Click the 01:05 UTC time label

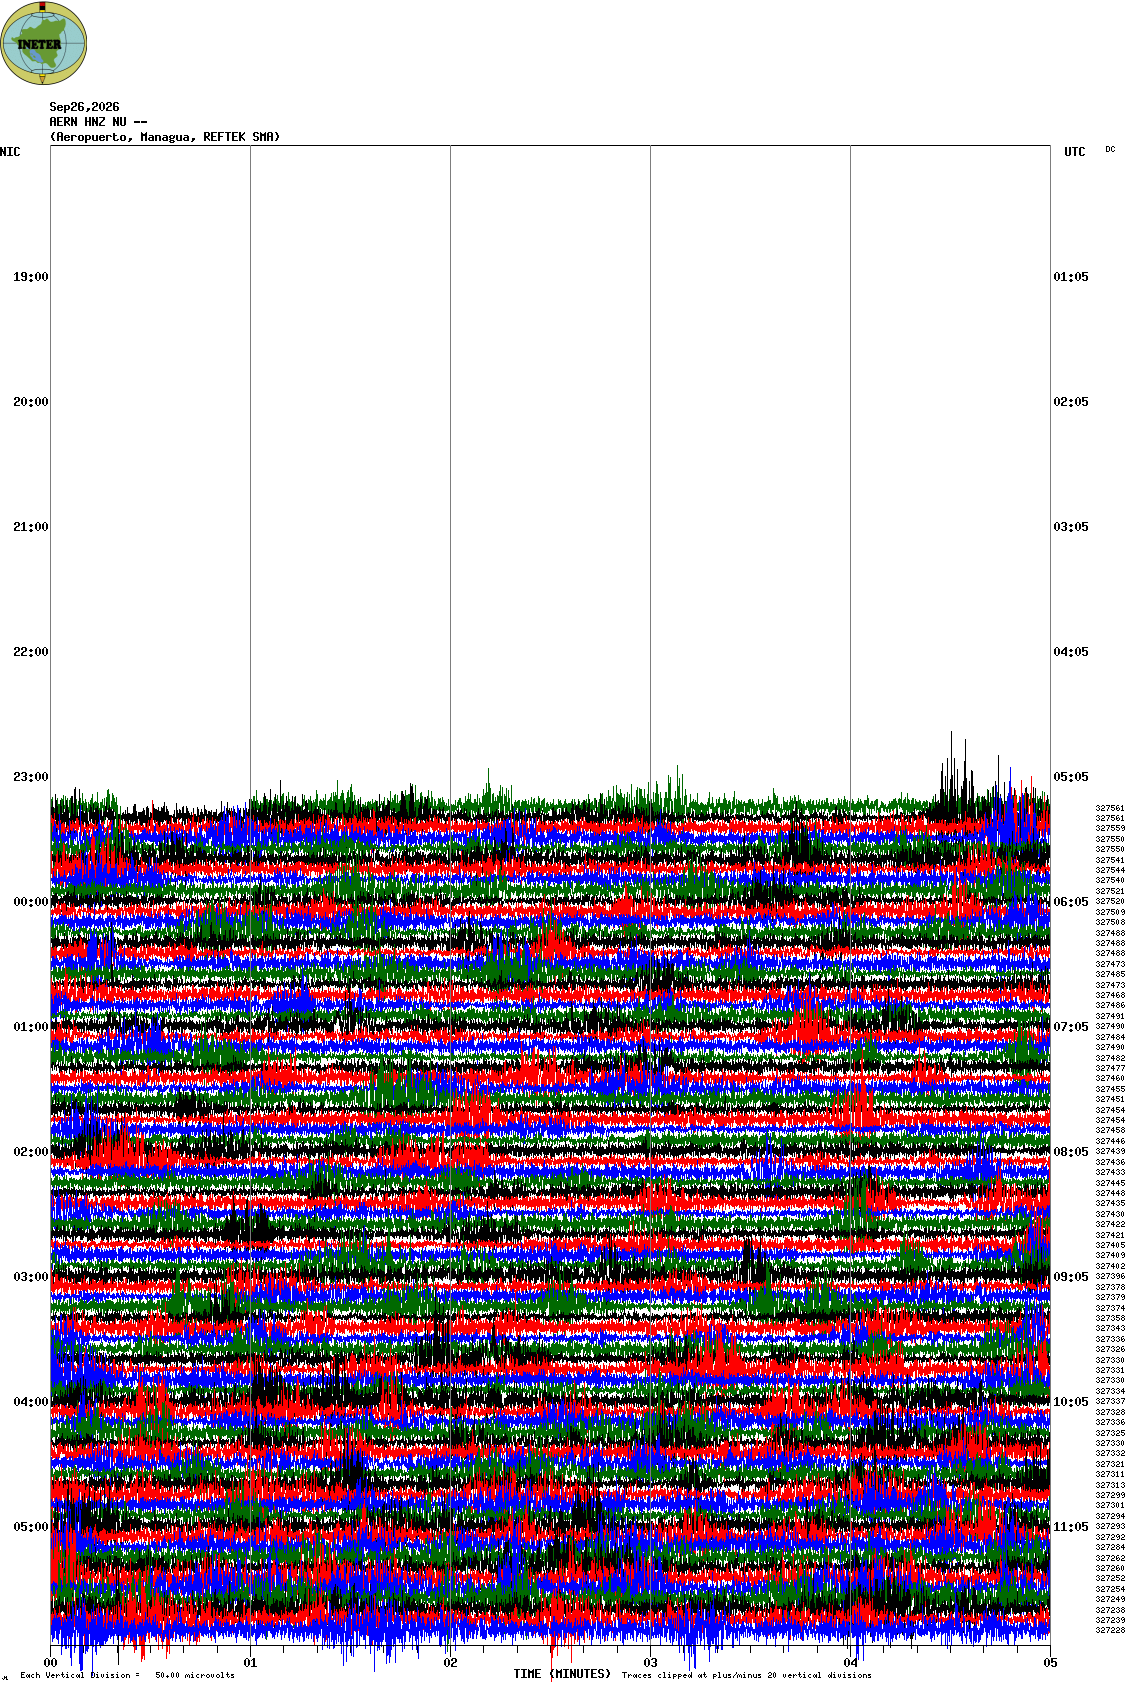coord(1071,277)
